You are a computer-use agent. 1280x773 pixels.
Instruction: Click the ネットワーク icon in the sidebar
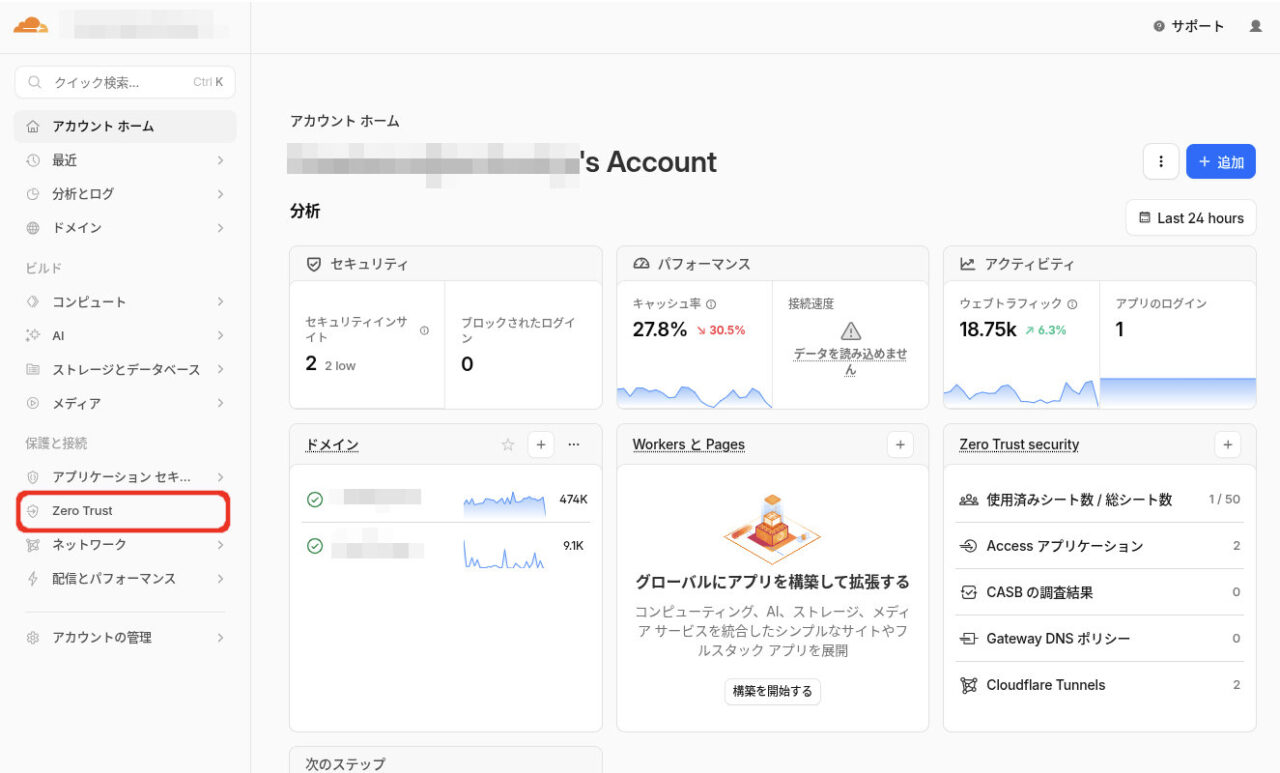[x=33, y=545]
